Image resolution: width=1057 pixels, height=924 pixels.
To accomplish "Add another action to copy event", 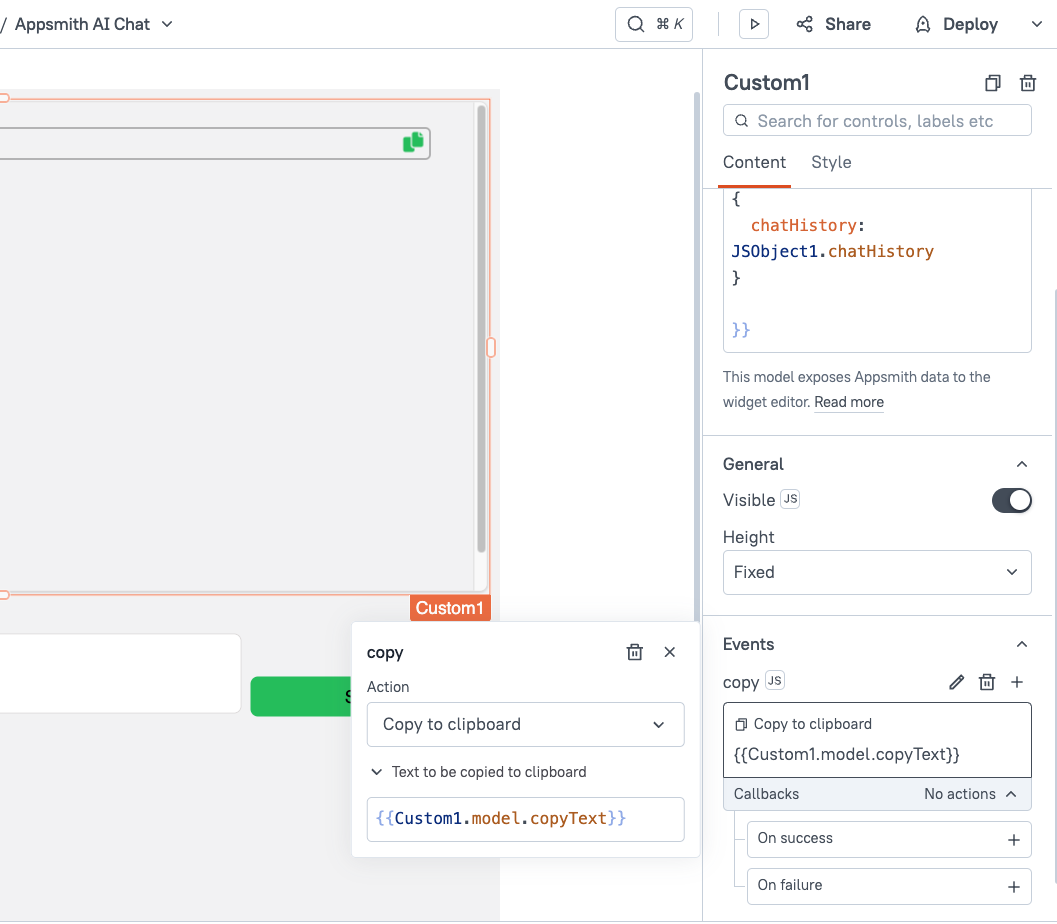I will (x=1017, y=681).
